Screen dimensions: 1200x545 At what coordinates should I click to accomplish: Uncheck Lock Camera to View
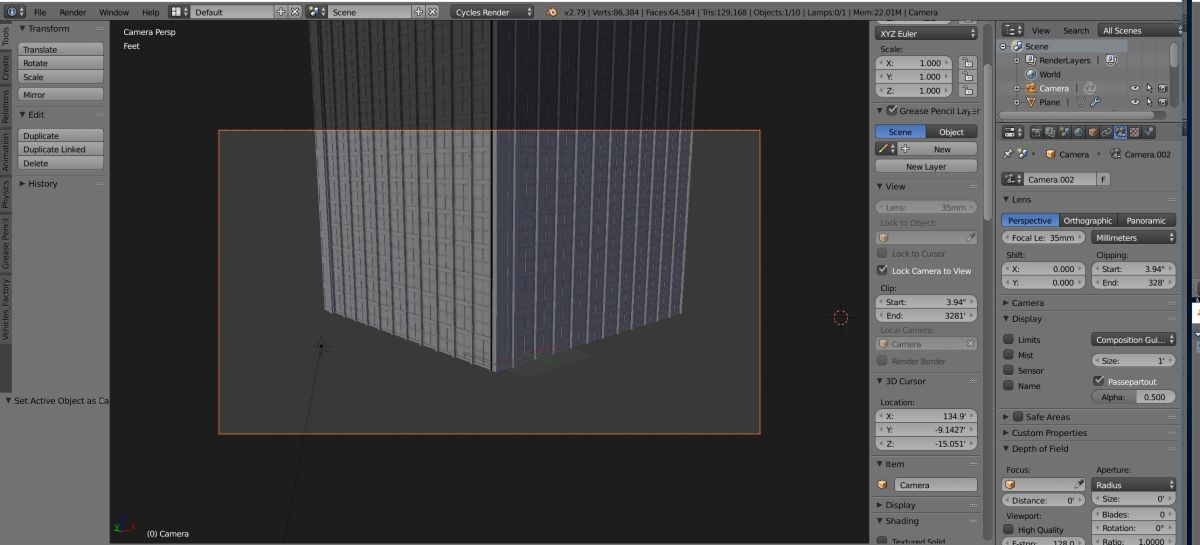tap(882, 270)
